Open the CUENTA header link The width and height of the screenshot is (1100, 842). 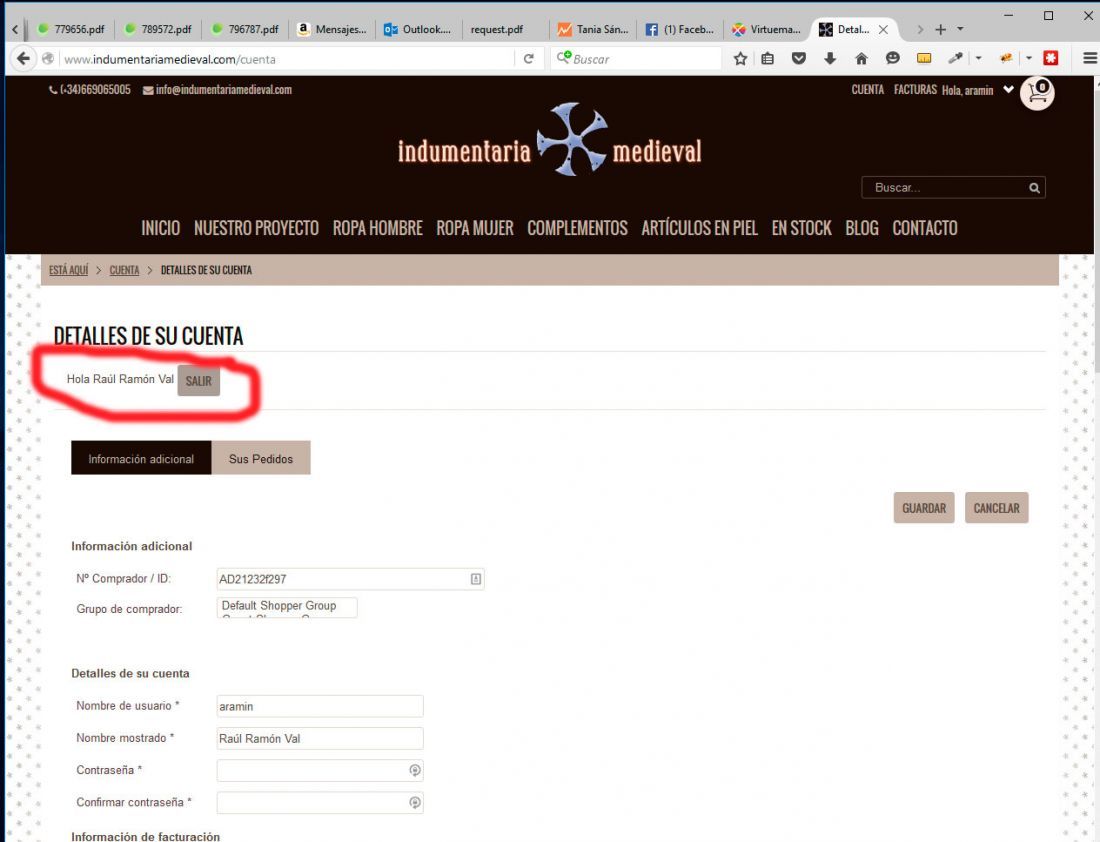click(x=868, y=90)
